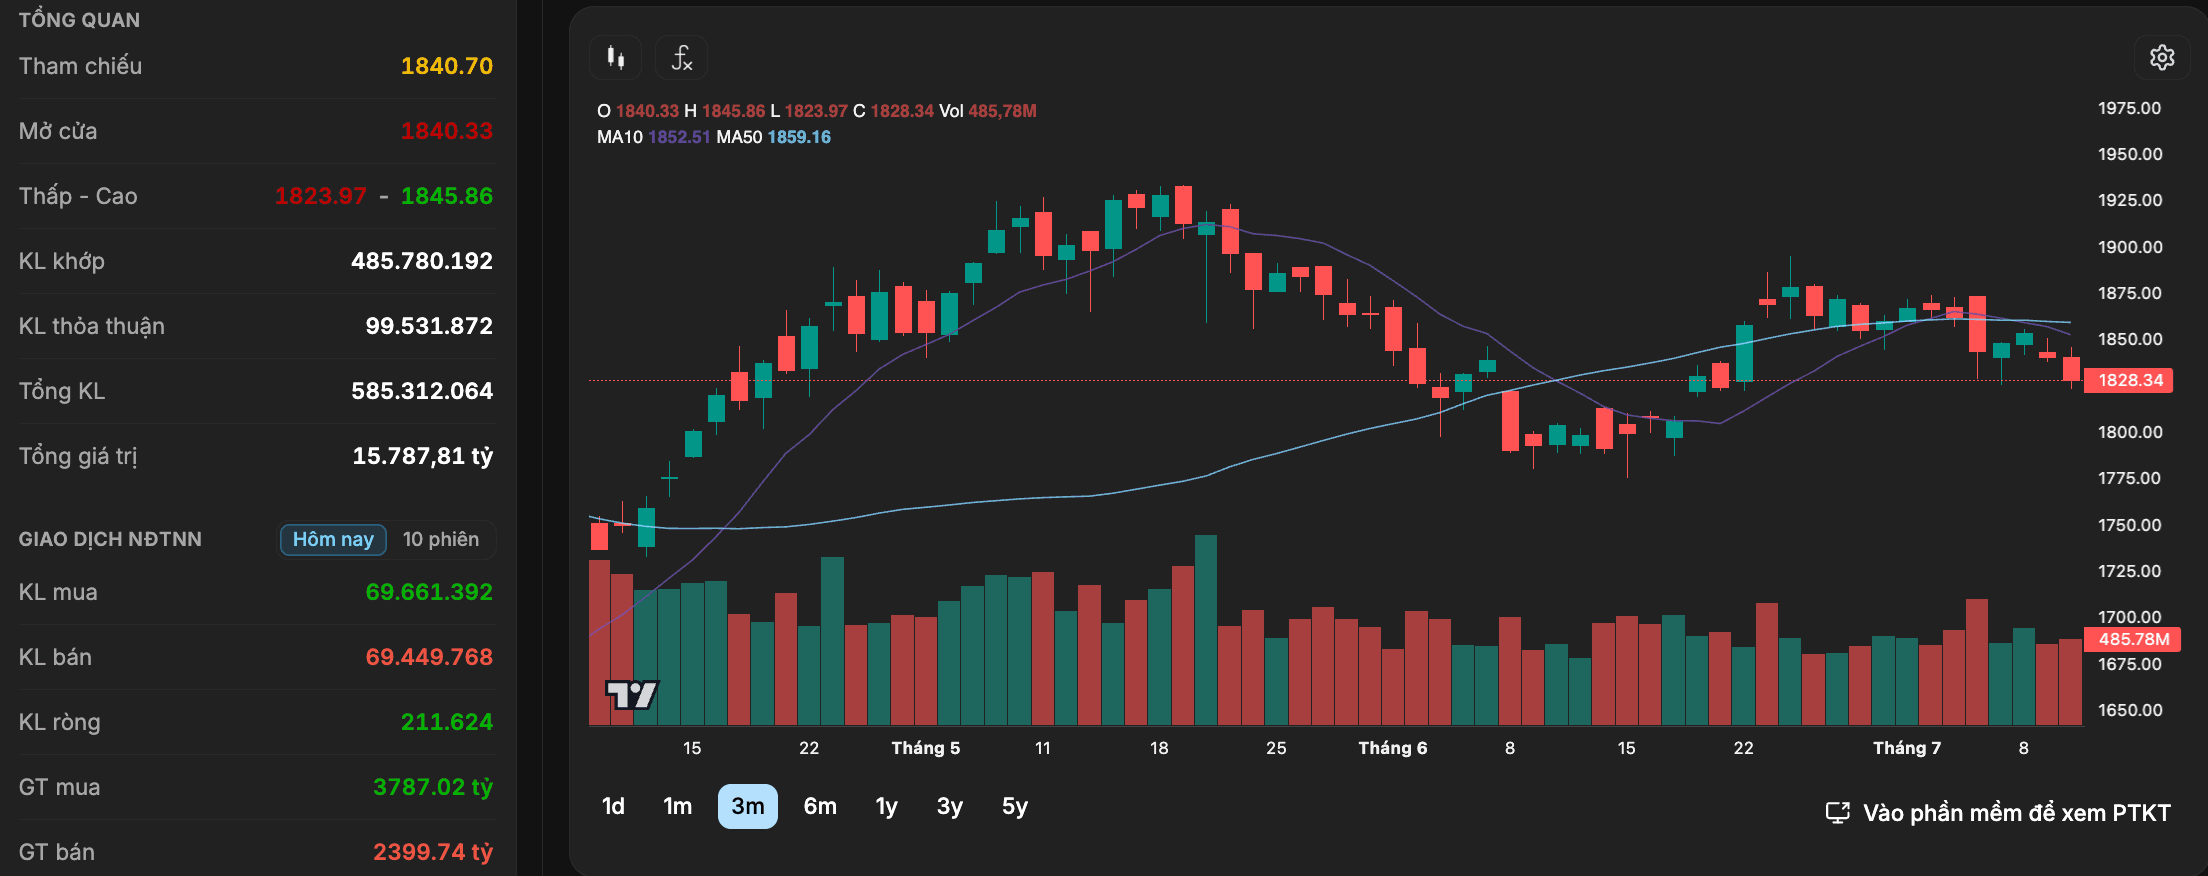Open the indicators fx menu
Screen dimensions: 2208x876
pyautogui.click(x=682, y=58)
